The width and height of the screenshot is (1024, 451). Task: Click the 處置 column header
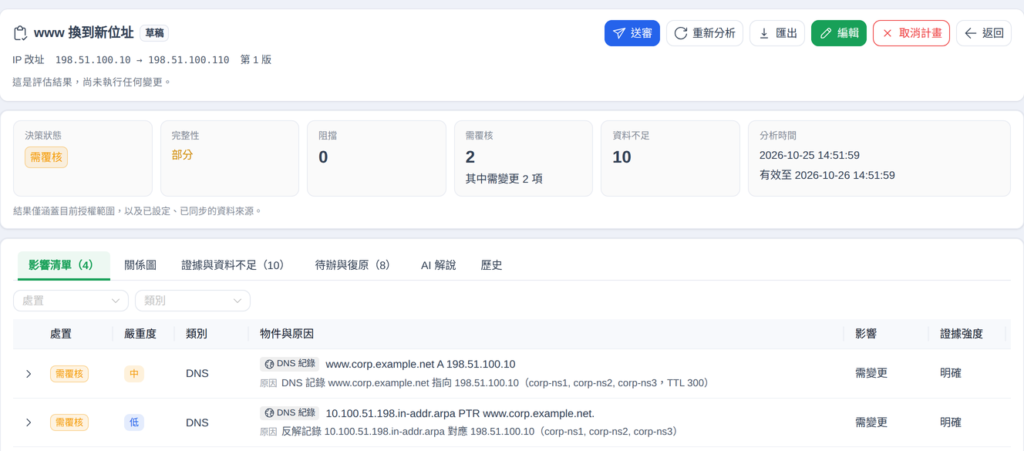[x=61, y=334]
